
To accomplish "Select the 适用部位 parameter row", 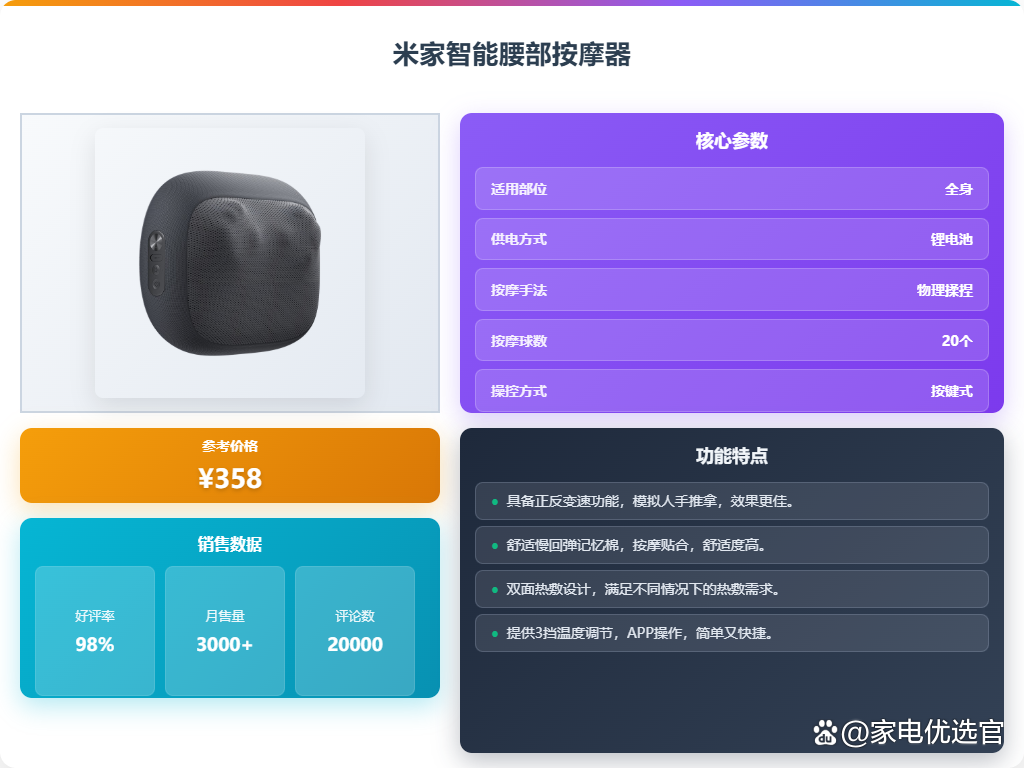I will (x=731, y=189).
